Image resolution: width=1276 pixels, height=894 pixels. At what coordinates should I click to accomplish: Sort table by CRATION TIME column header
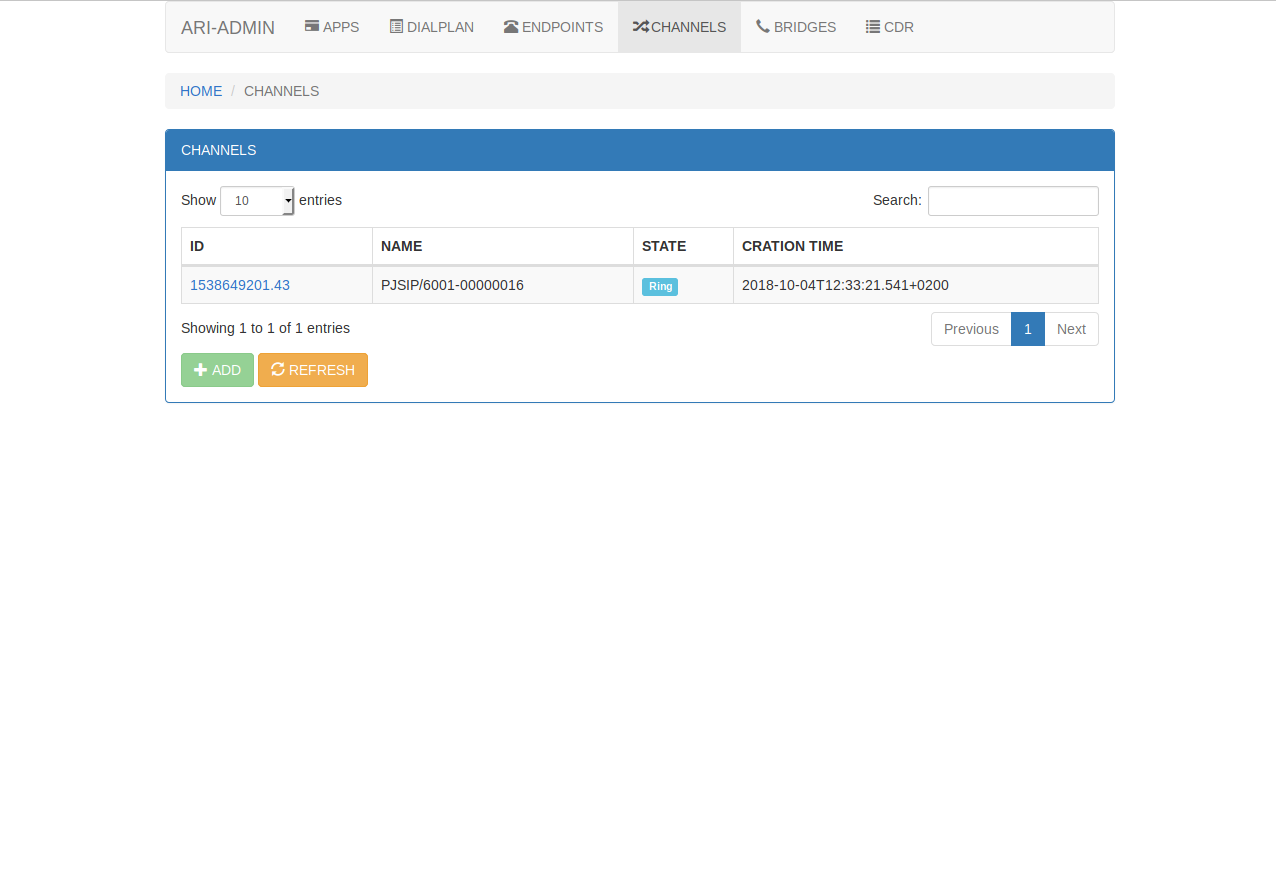tap(916, 246)
